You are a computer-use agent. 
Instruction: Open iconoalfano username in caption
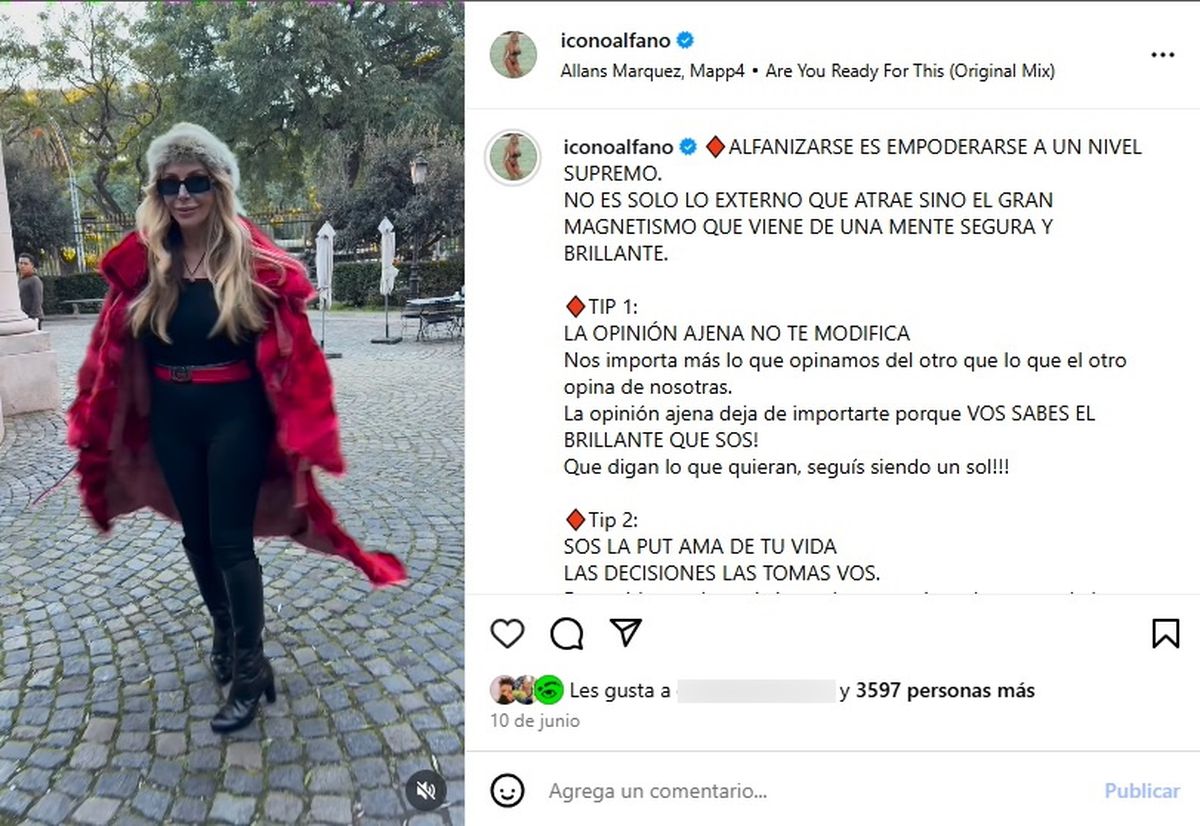click(619, 147)
